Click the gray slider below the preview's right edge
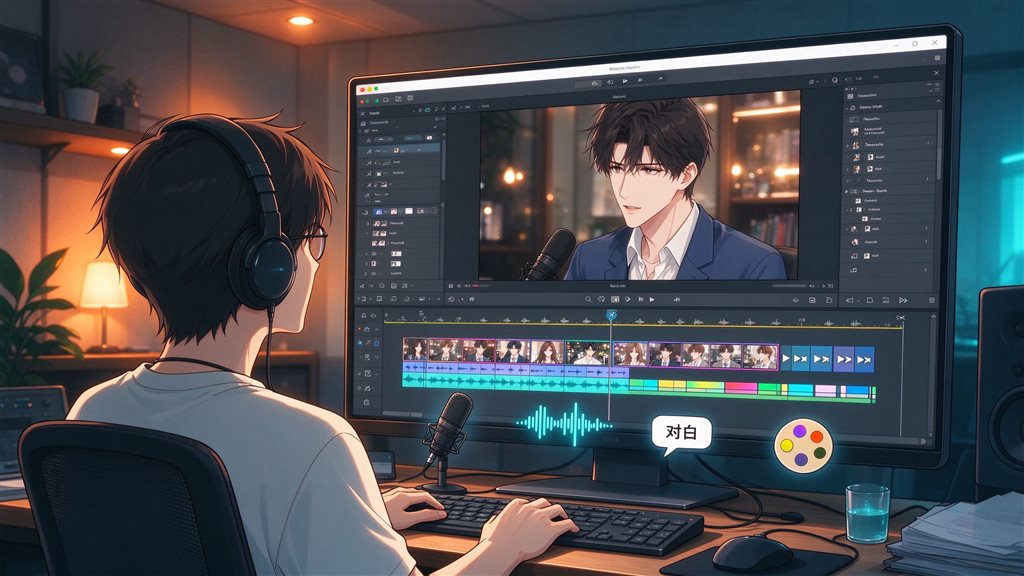 (790, 286)
